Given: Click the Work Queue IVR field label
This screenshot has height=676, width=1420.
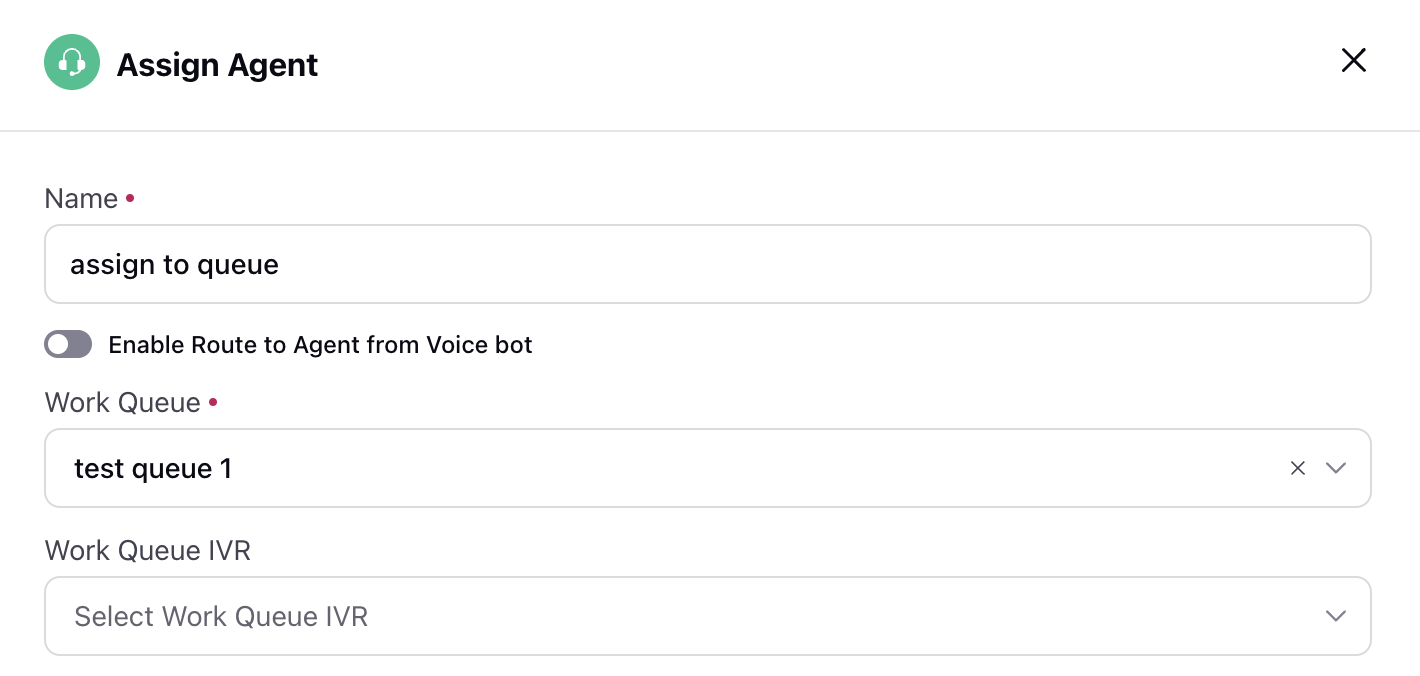Looking at the screenshot, I should (x=148, y=550).
